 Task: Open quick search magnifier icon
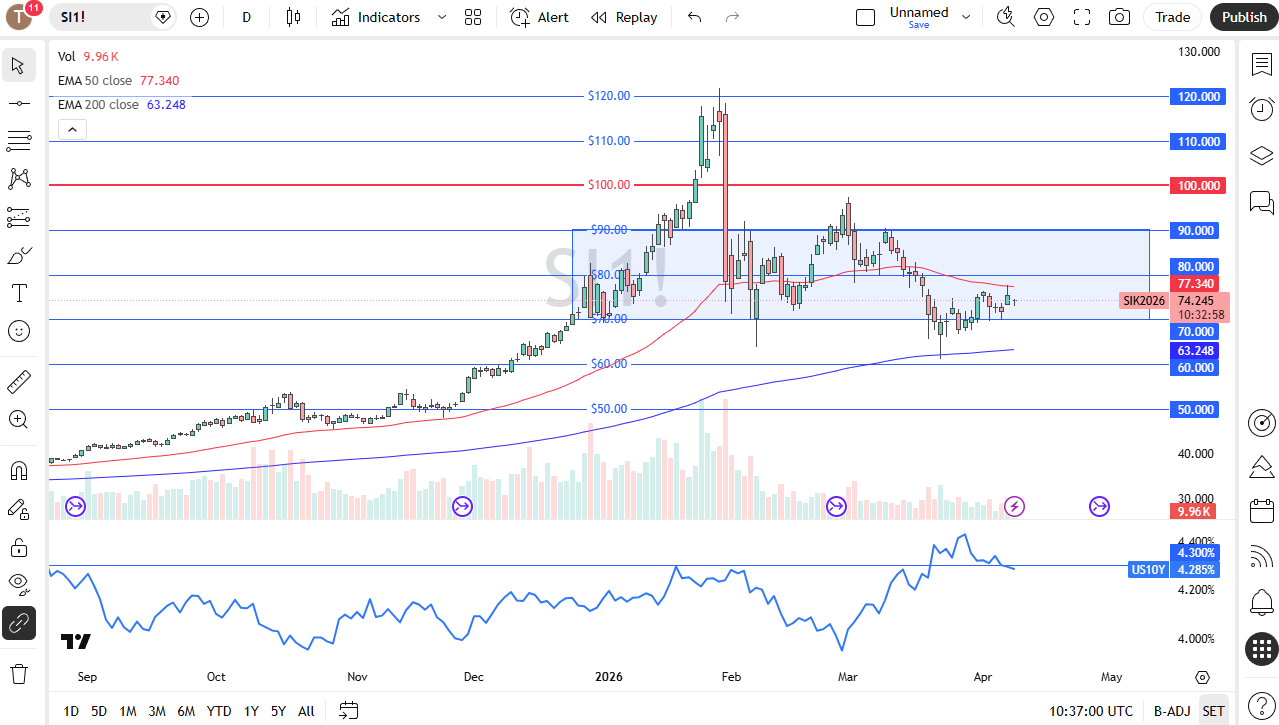[1006, 17]
